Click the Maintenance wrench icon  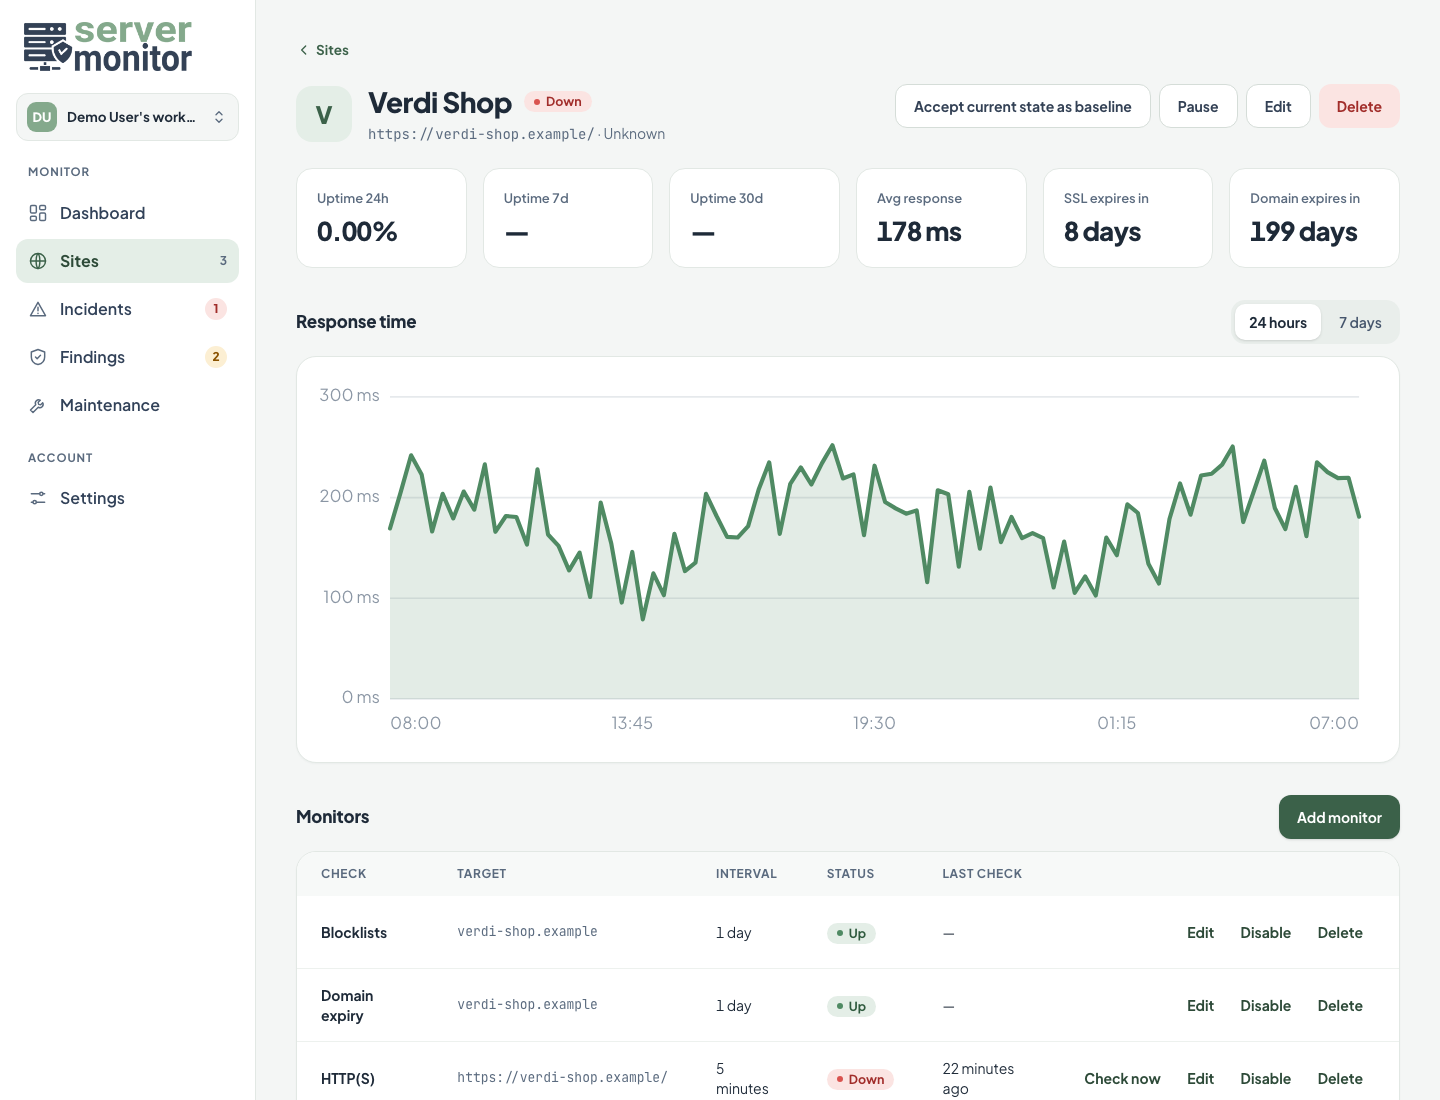[x=38, y=405]
